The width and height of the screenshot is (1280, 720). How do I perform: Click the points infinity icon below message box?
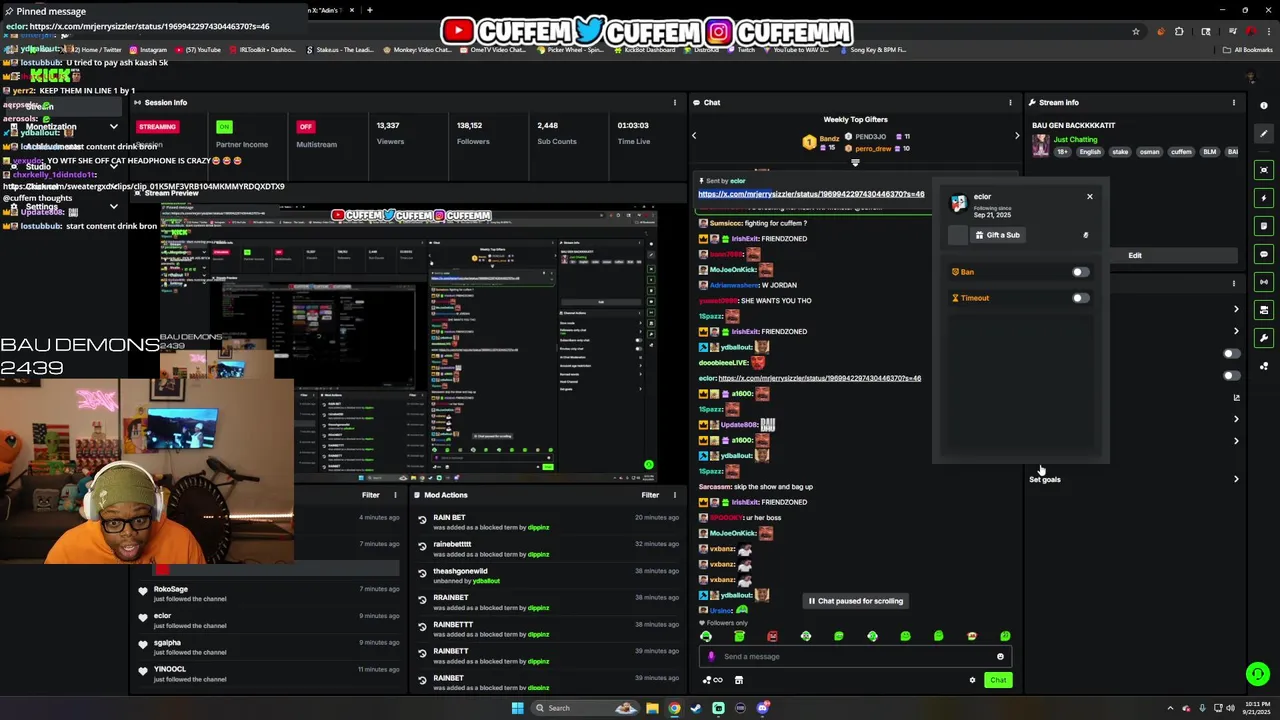pos(713,680)
